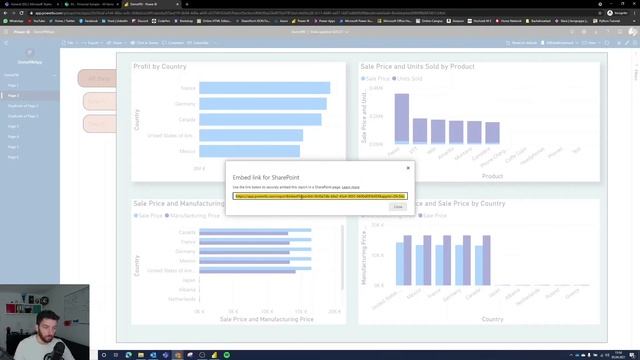Click the Manufacturing Price legend item
Viewport: 640px width, 360px height.
(192, 216)
